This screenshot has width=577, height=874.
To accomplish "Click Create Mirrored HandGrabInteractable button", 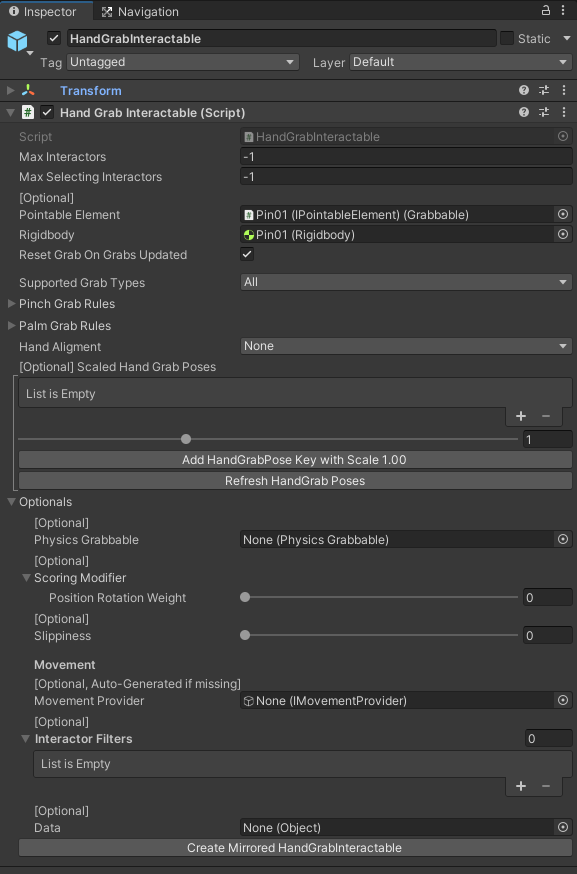I will (295, 848).
